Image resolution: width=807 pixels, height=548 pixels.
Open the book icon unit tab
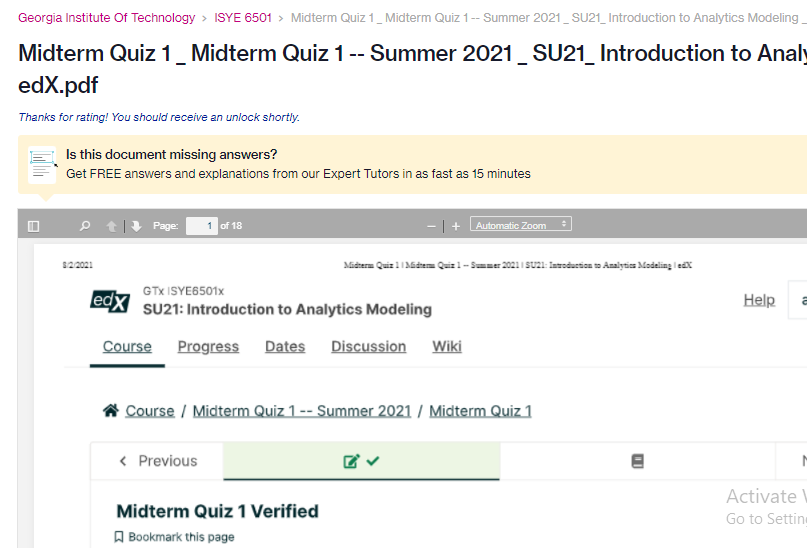[637, 461]
